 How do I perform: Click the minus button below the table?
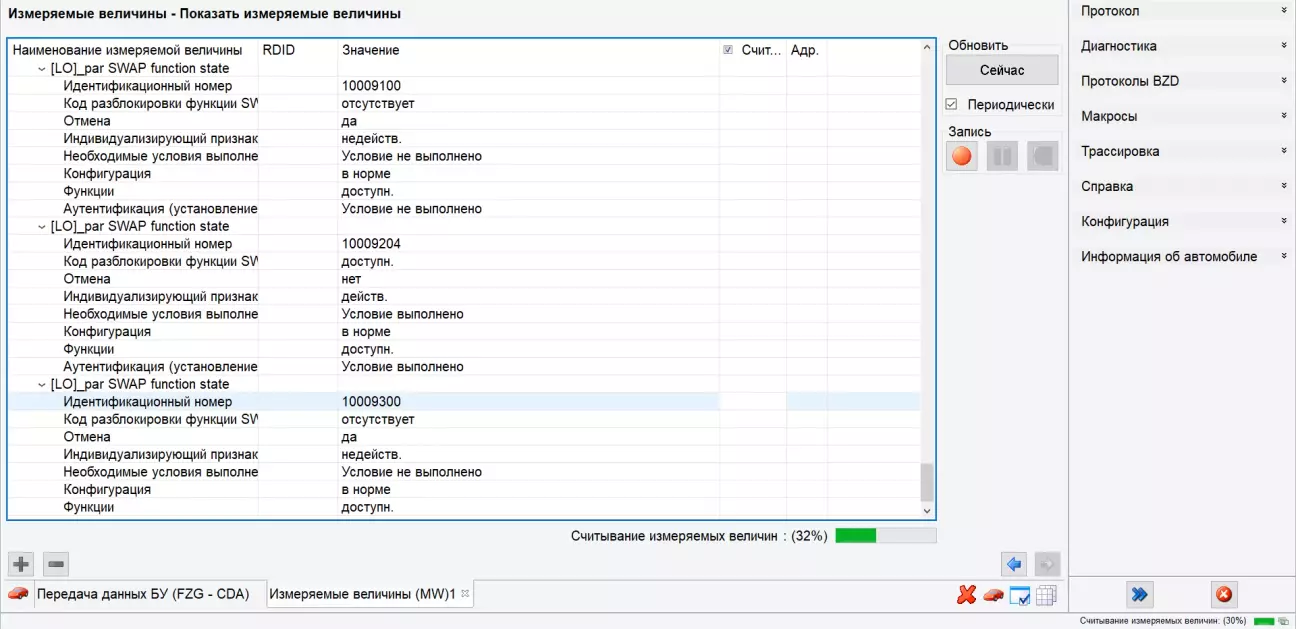[57, 564]
